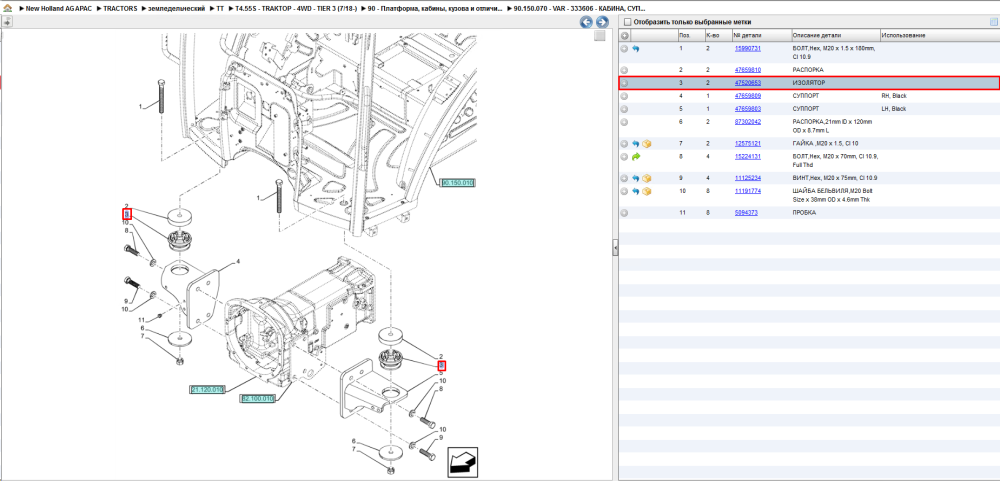Screen dimensions: 1000x481
Task: Open '90 - Платформа, кабины' breadcrumb
Action: pyautogui.click(x=434, y=9)
